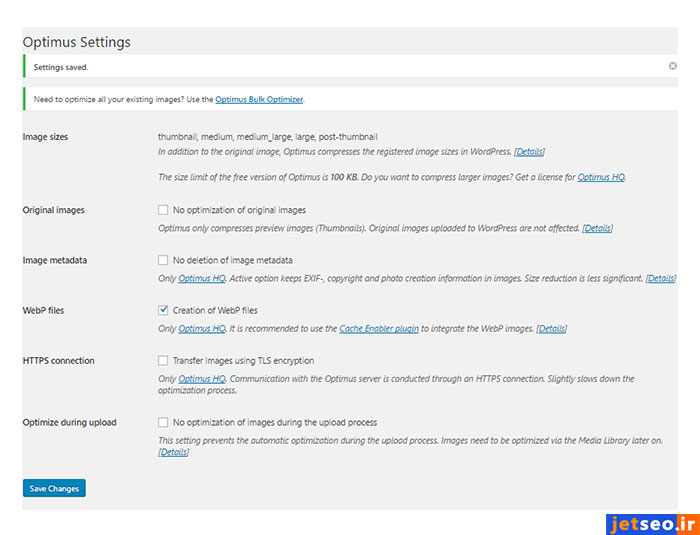Enable 'Transfer images using TLS encryption'
Screen dimensions: 700x535
(x=163, y=360)
